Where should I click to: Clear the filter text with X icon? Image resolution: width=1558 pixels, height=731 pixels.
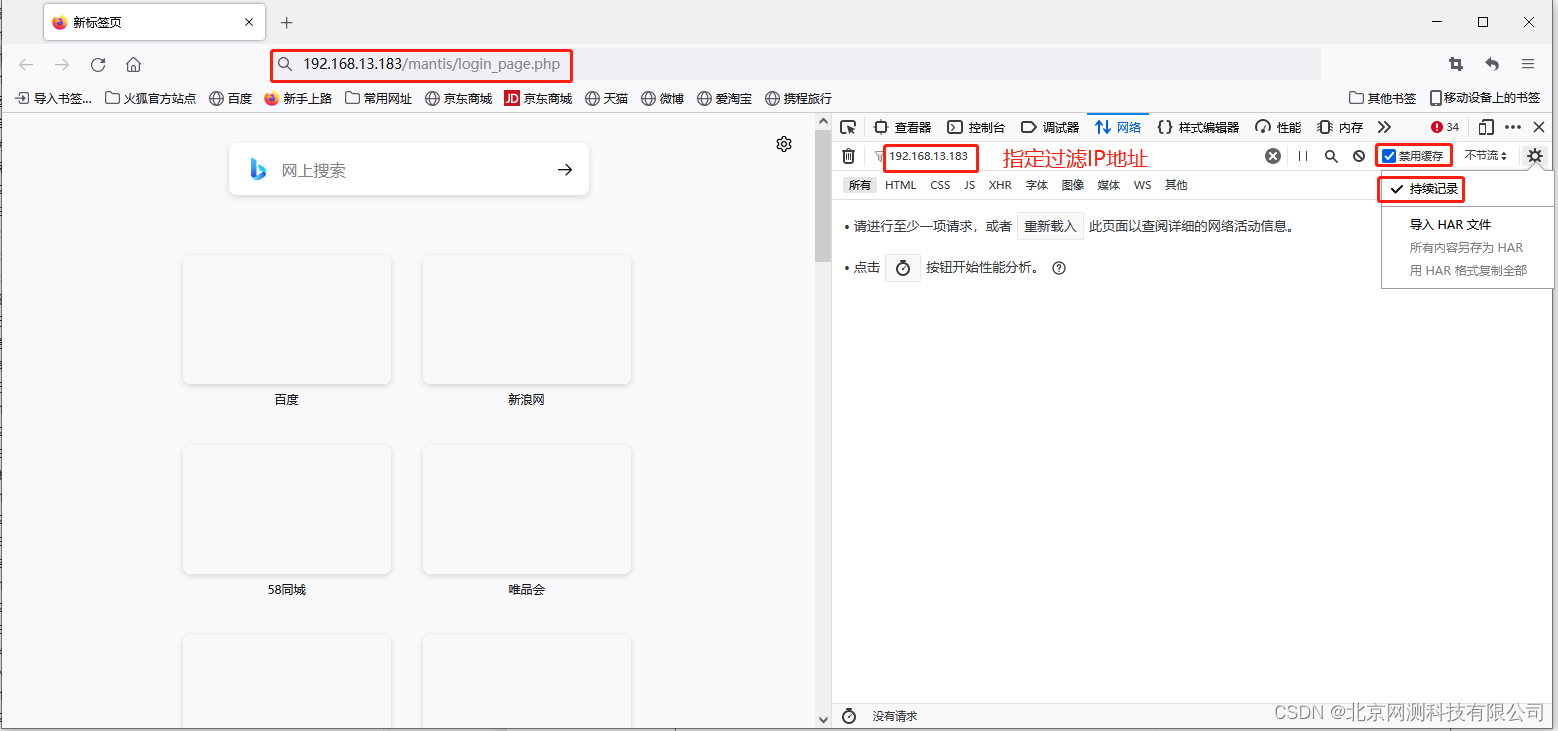[1273, 156]
